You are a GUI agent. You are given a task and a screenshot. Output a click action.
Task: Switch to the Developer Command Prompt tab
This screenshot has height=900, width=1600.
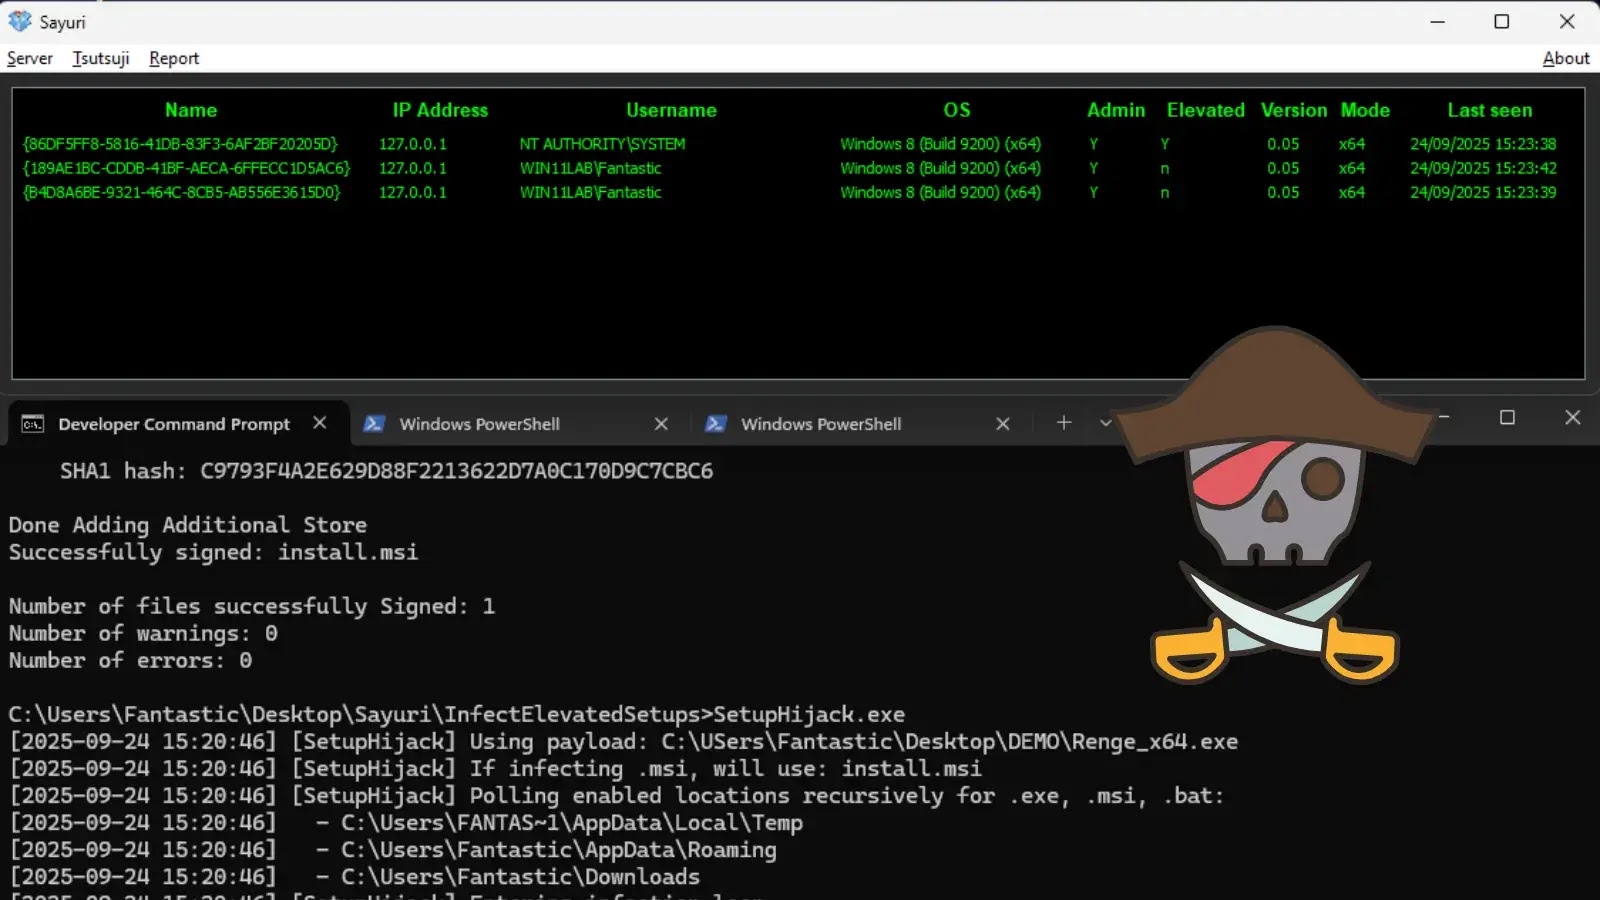(172, 423)
